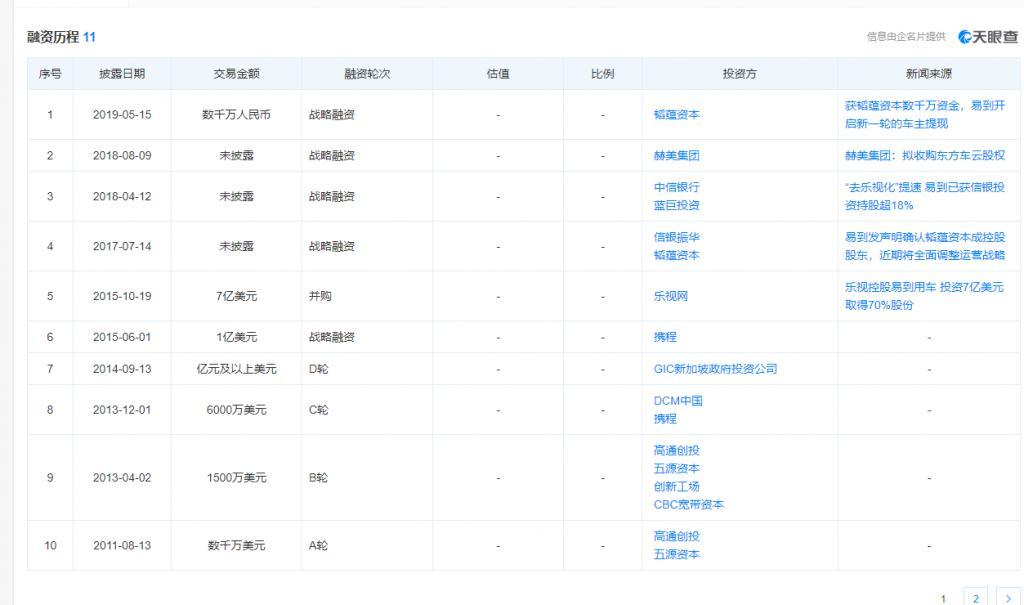Open investor link 信银振华
This screenshot has width=1024, height=605.
[677, 237]
